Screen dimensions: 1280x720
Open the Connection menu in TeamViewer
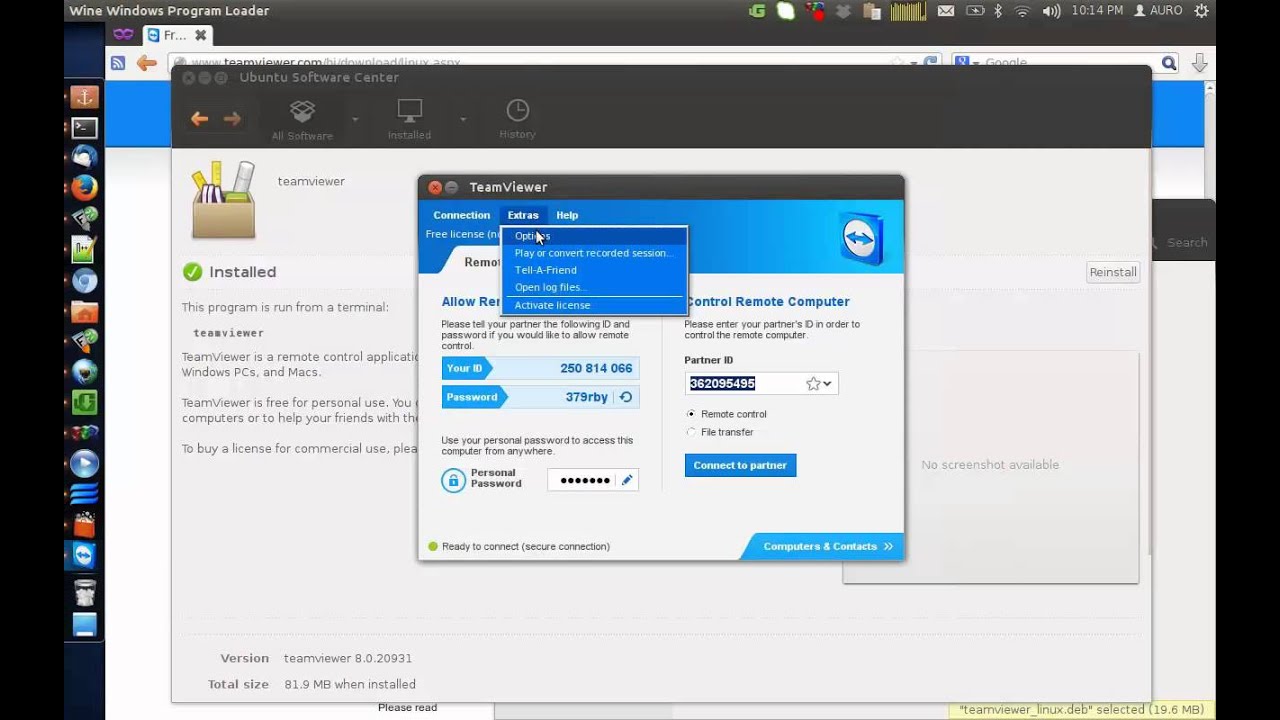pyautogui.click(x=461, y=215)
